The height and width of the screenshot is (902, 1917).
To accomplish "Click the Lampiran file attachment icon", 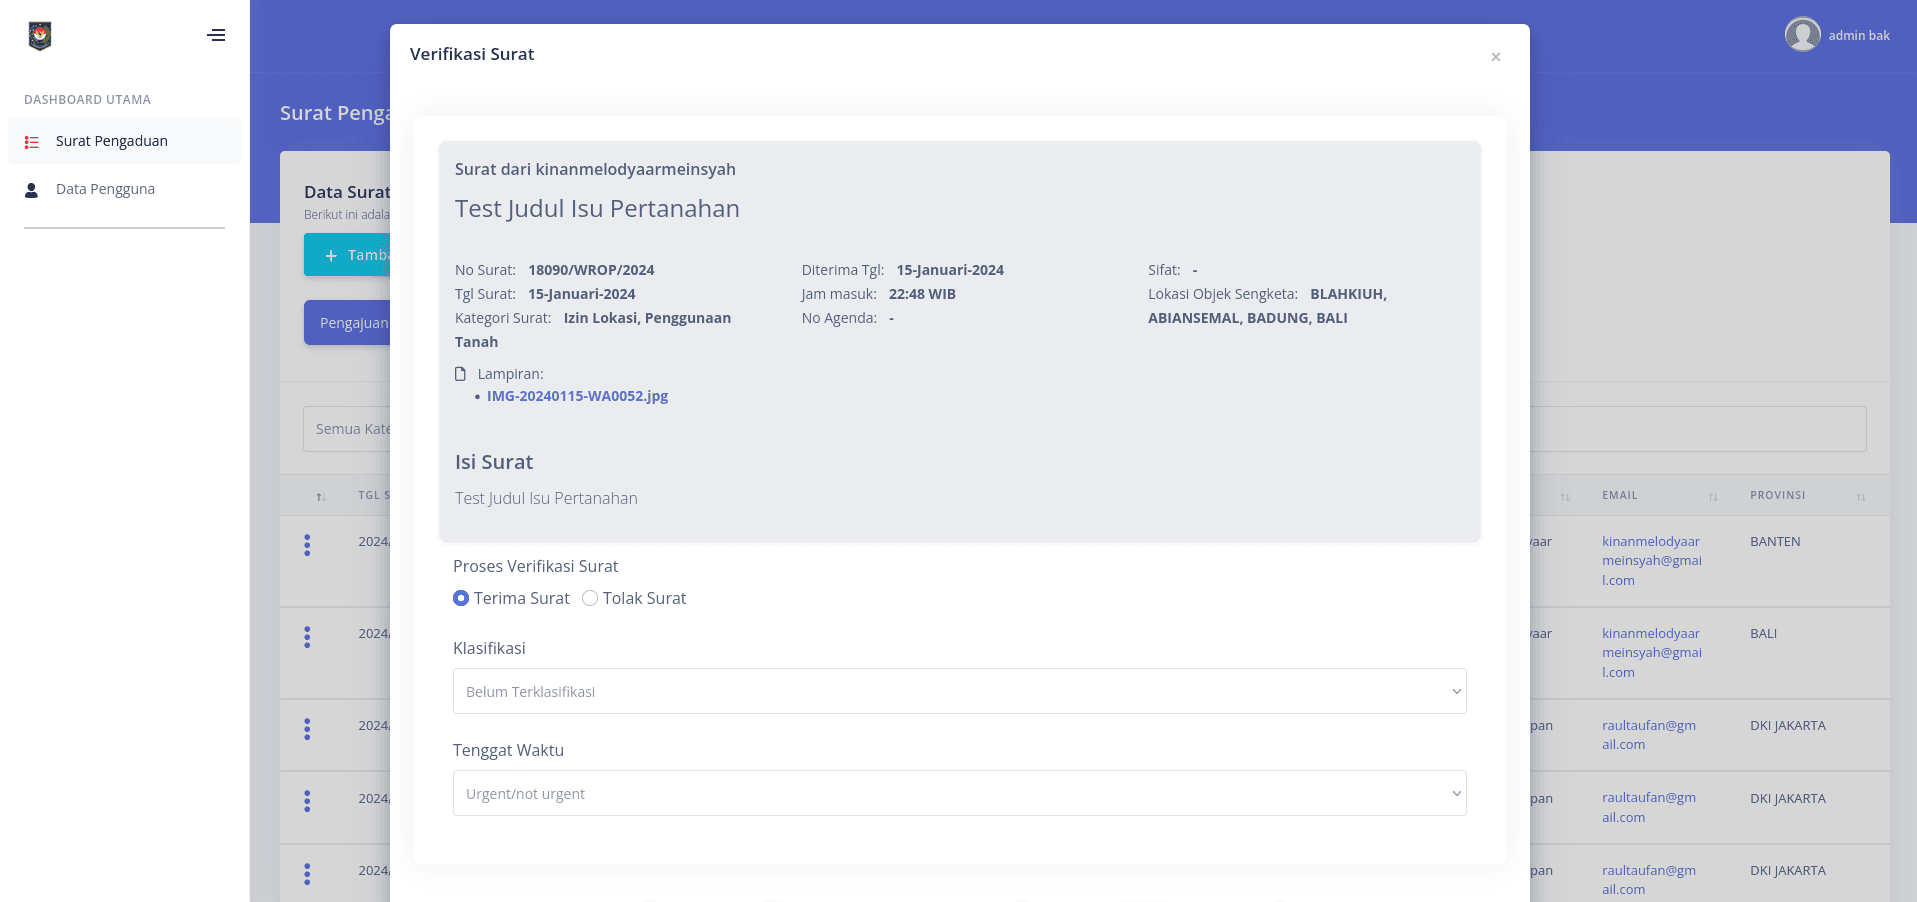I will (x=461, y=374).
